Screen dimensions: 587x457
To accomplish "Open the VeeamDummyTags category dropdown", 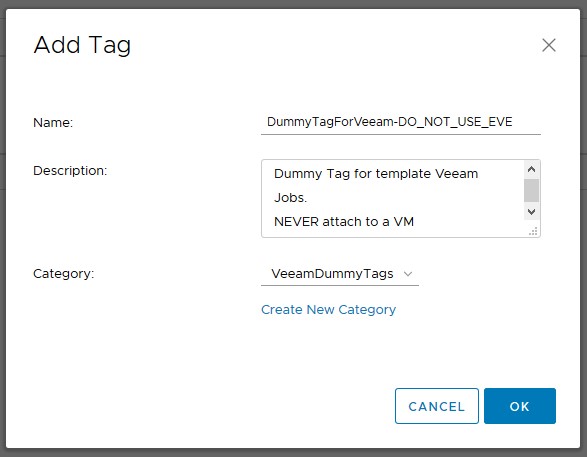I will pos(340,274).
